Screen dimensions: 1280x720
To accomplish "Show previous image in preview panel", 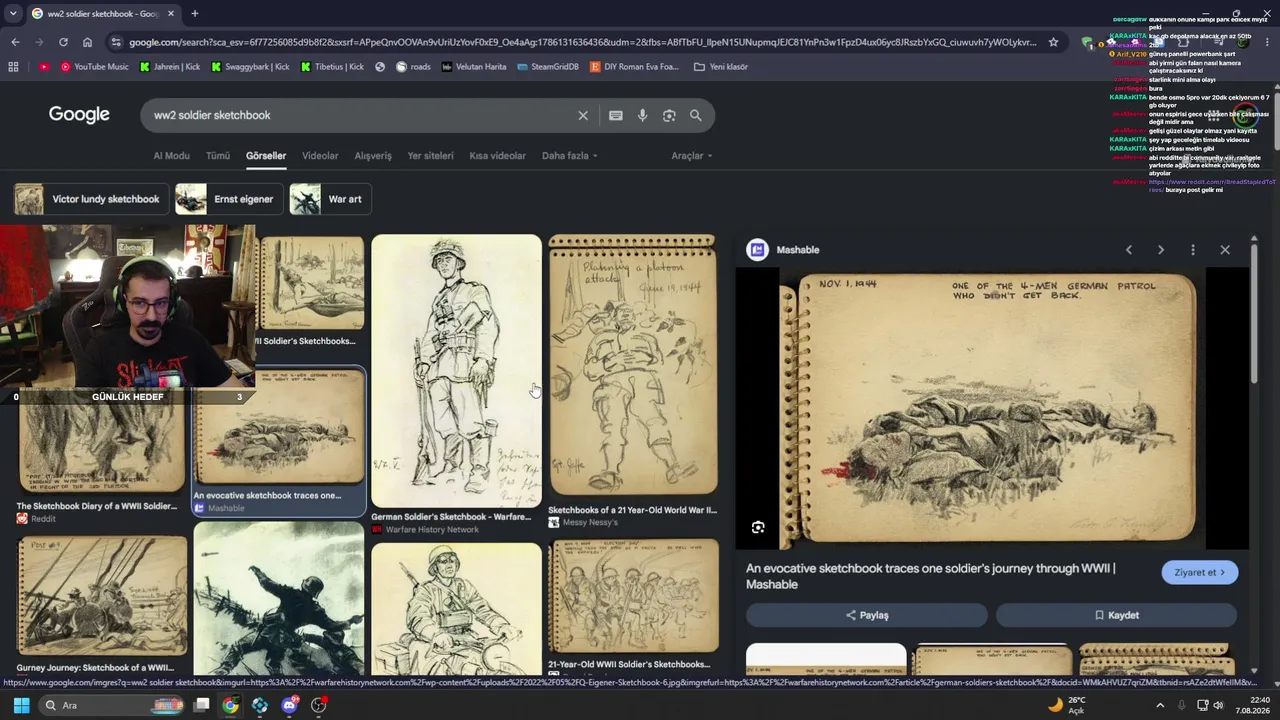I will (x=1129, y=250).
